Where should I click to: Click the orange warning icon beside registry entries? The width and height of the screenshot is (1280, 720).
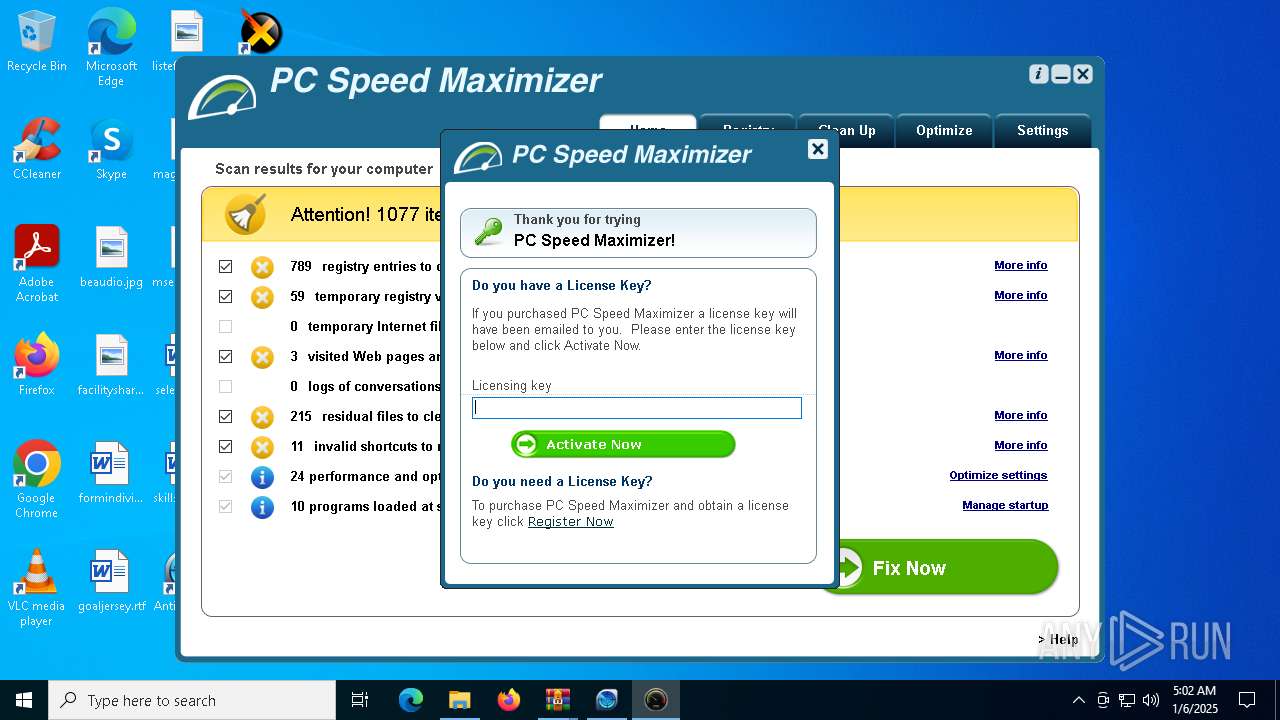pyautogui.click(x=262, y=267)
